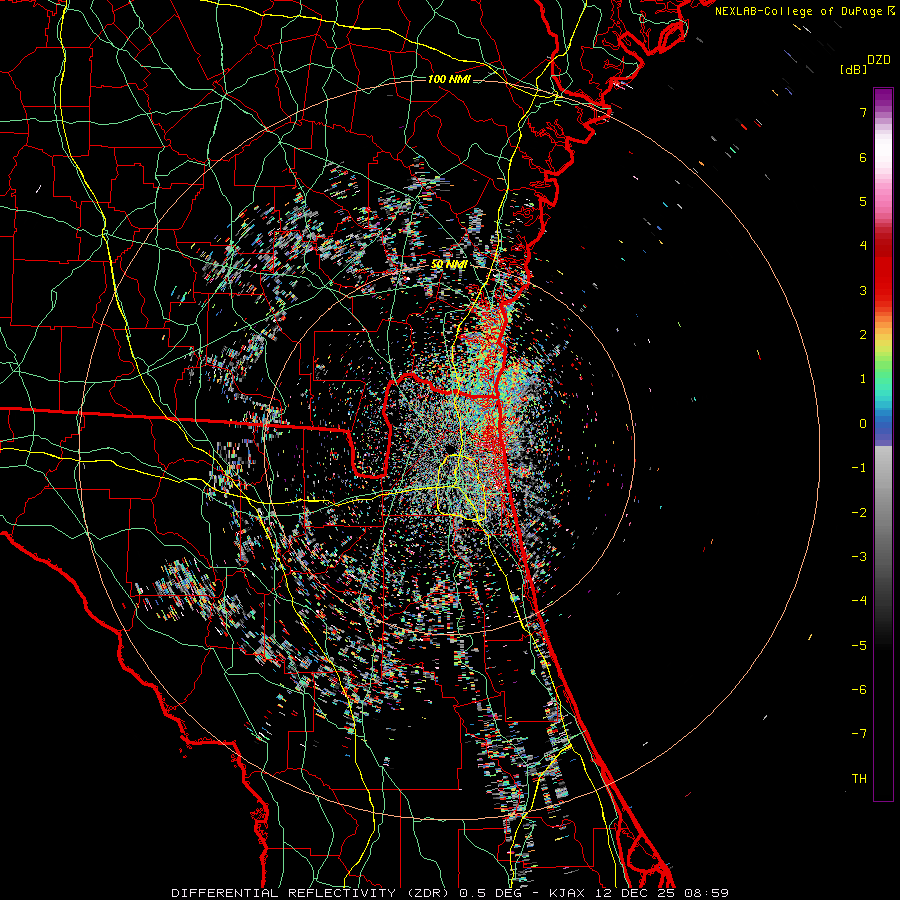The width and height of the screenshot is (900, 900).
Task: Click the DIFFERENTIAL REFLECTIVITY (ZDR) caption text
Action: point(312,893)
